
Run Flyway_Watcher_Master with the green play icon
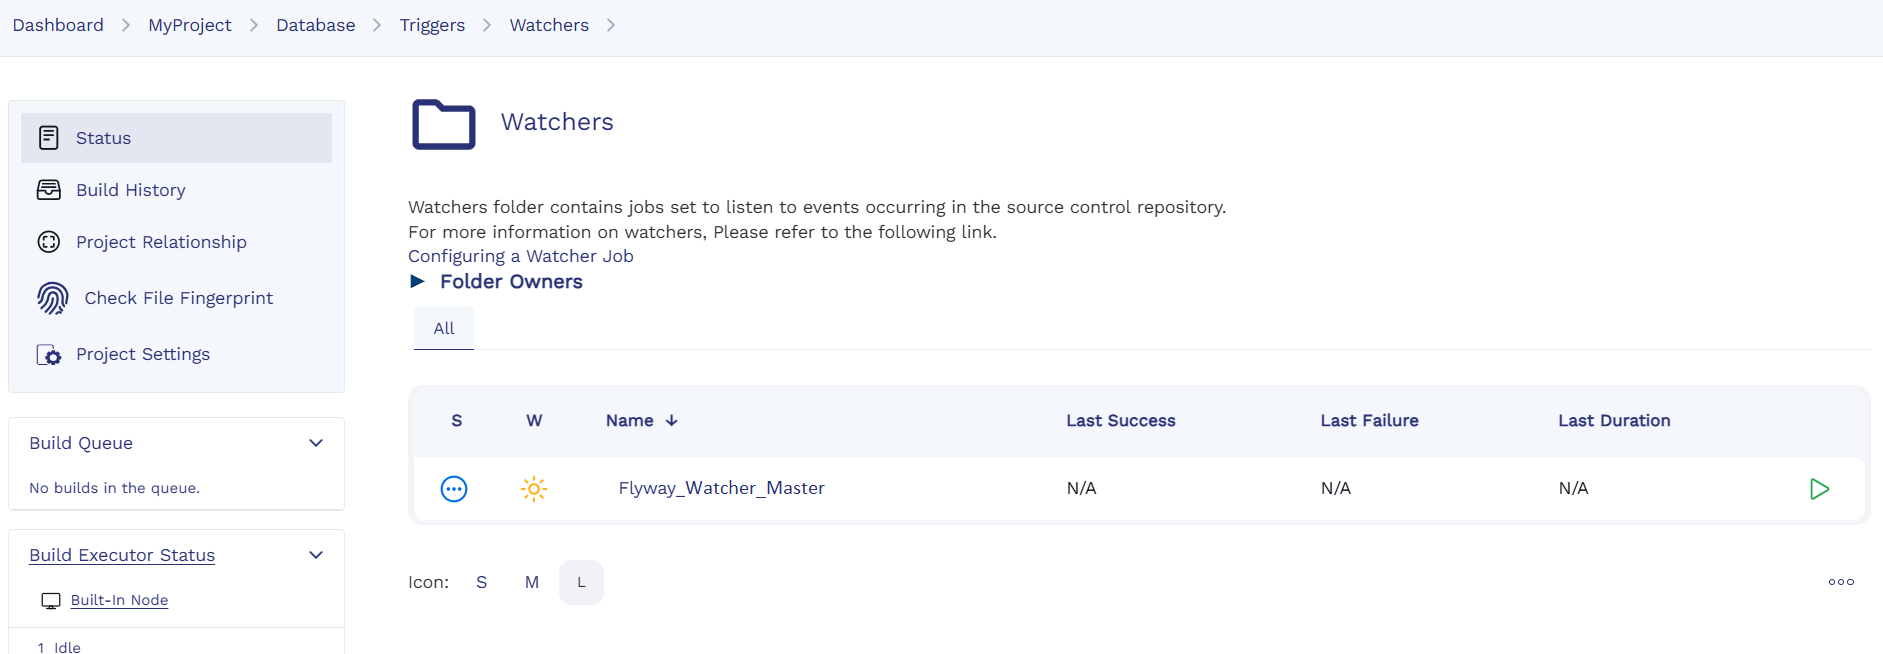click(1819, 489)
